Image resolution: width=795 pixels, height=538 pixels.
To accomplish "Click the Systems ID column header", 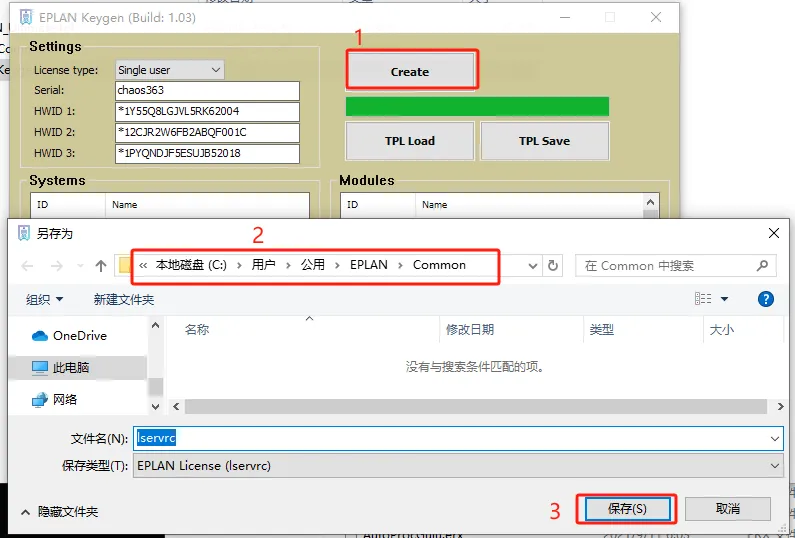I will pyautogui.click(x=68, y=205).
